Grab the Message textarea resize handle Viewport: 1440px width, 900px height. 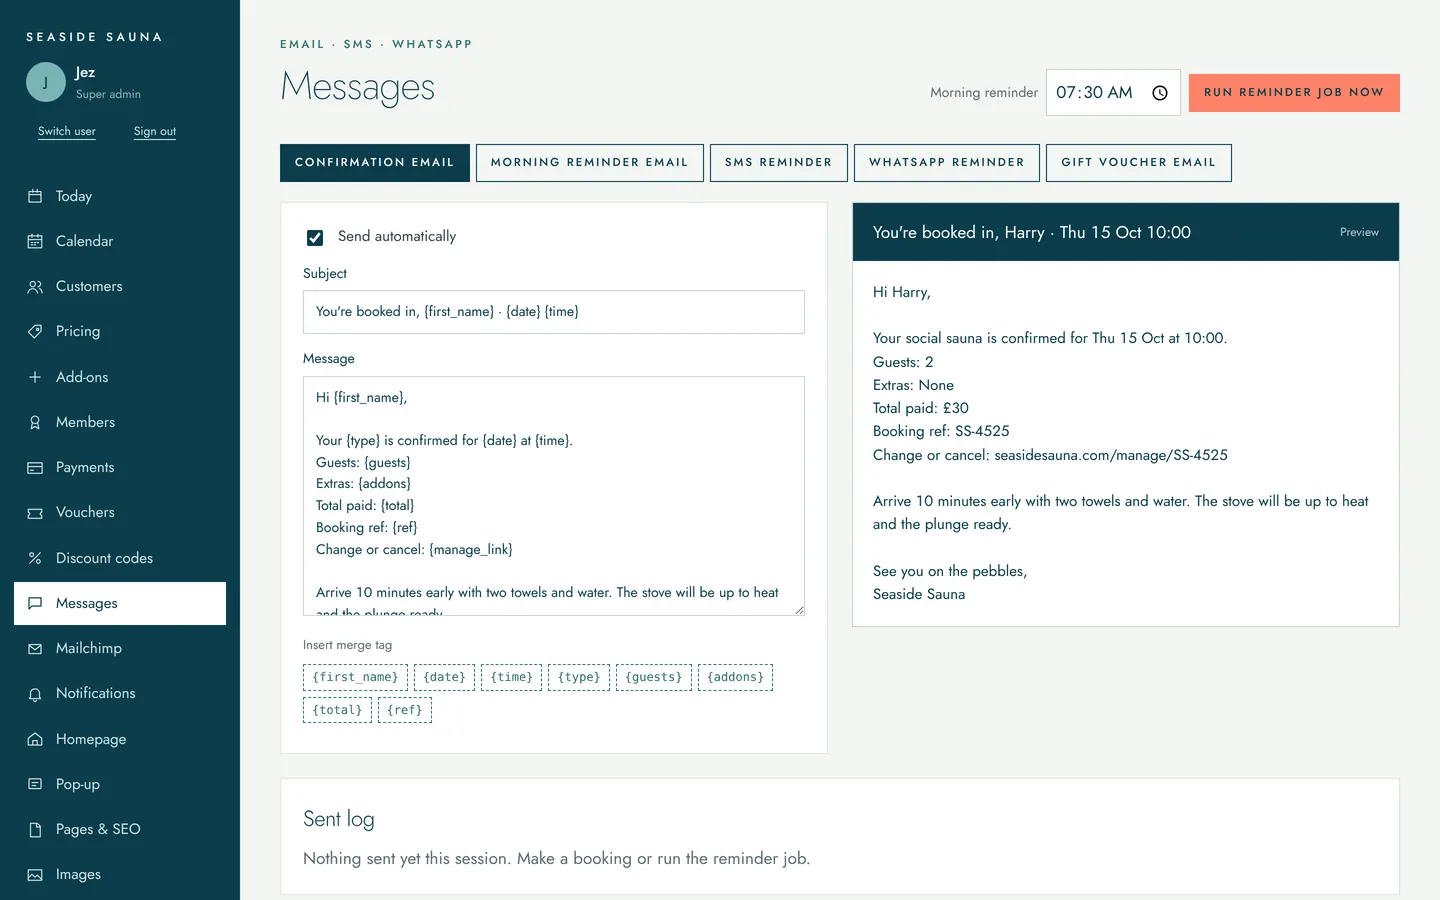799,610
